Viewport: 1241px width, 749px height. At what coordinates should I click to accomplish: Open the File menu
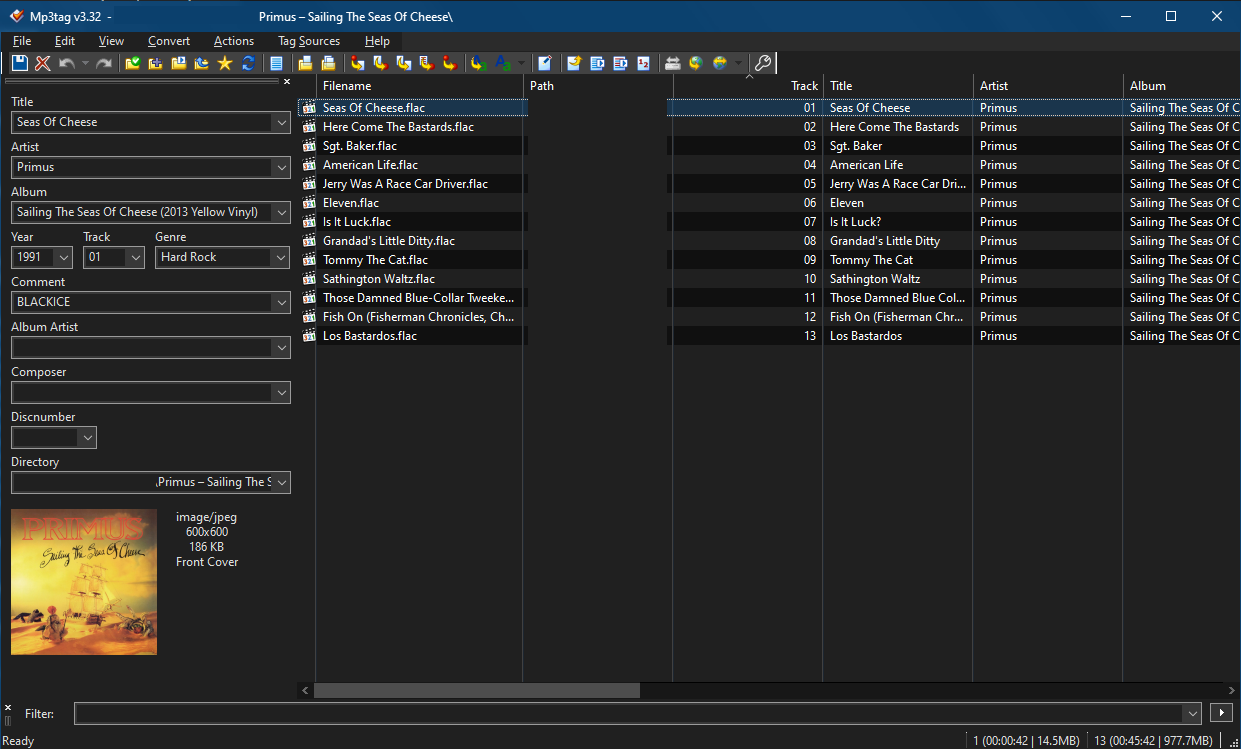pos(22,41)
